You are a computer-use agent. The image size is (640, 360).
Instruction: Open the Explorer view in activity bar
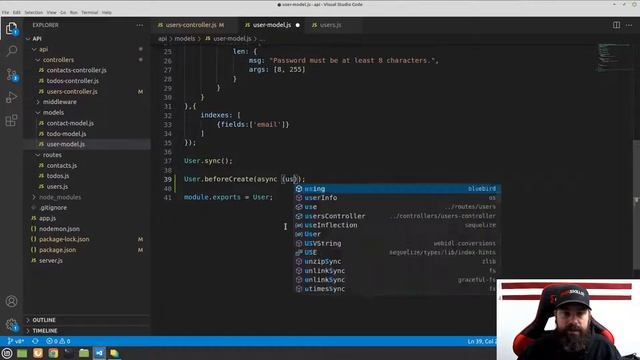point(11,29)
